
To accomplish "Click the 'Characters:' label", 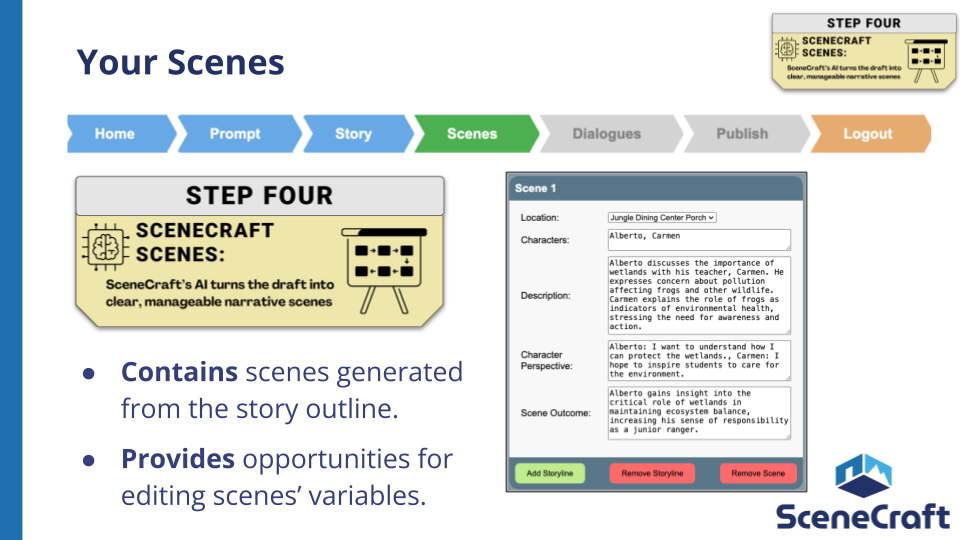I will pyautogui.click(x=545, y=240).
